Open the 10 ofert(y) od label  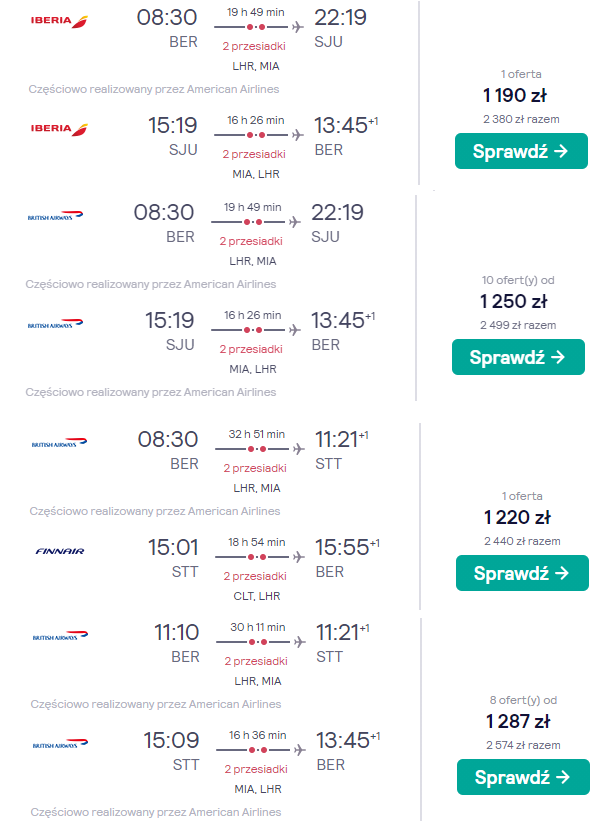point(518,280)
